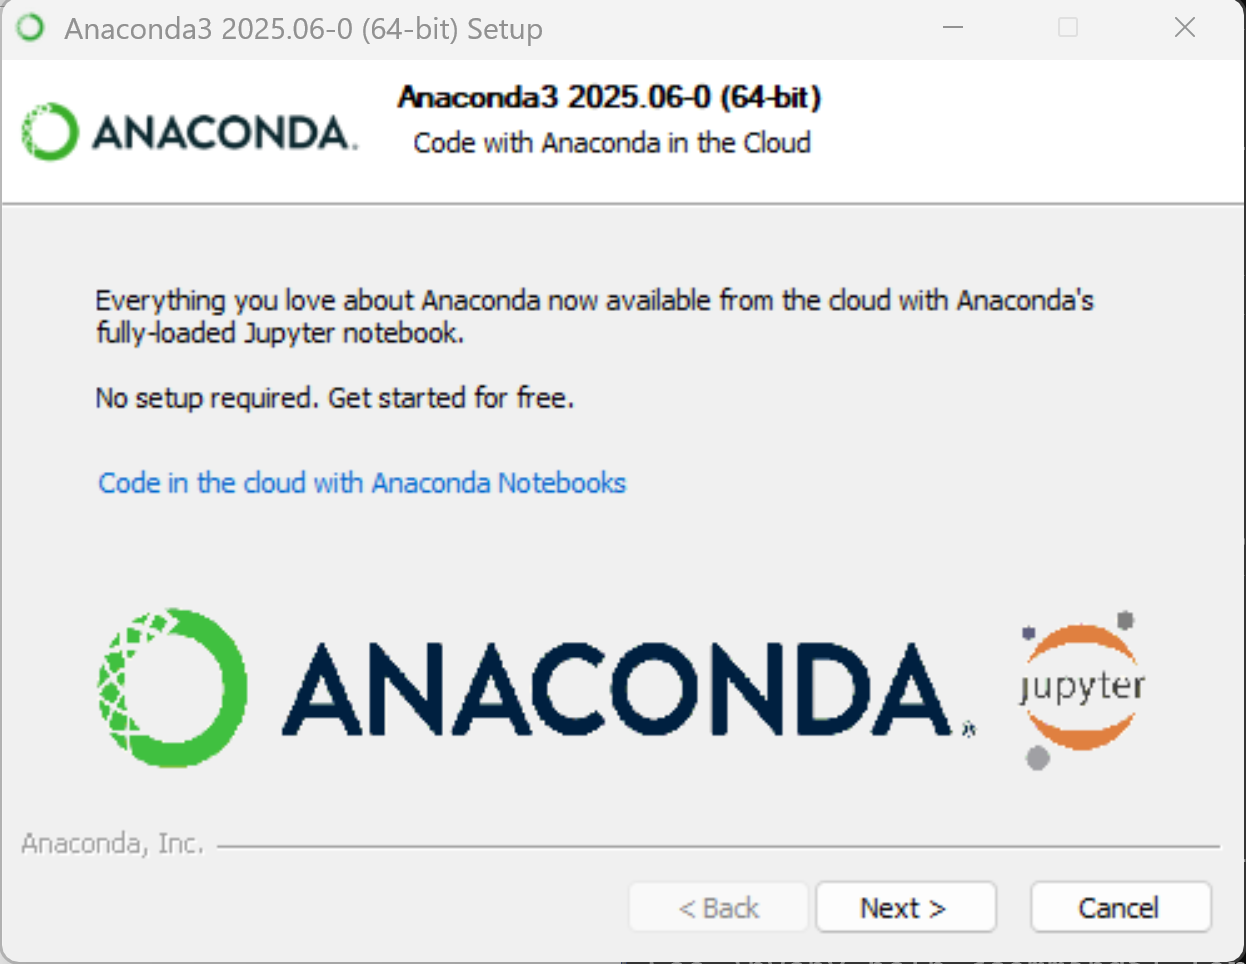Click the Anaconda3 2025.06-0 Setup title bar text
The image size is (1246, 964).
pyautogui.click(x=304, y=29)
